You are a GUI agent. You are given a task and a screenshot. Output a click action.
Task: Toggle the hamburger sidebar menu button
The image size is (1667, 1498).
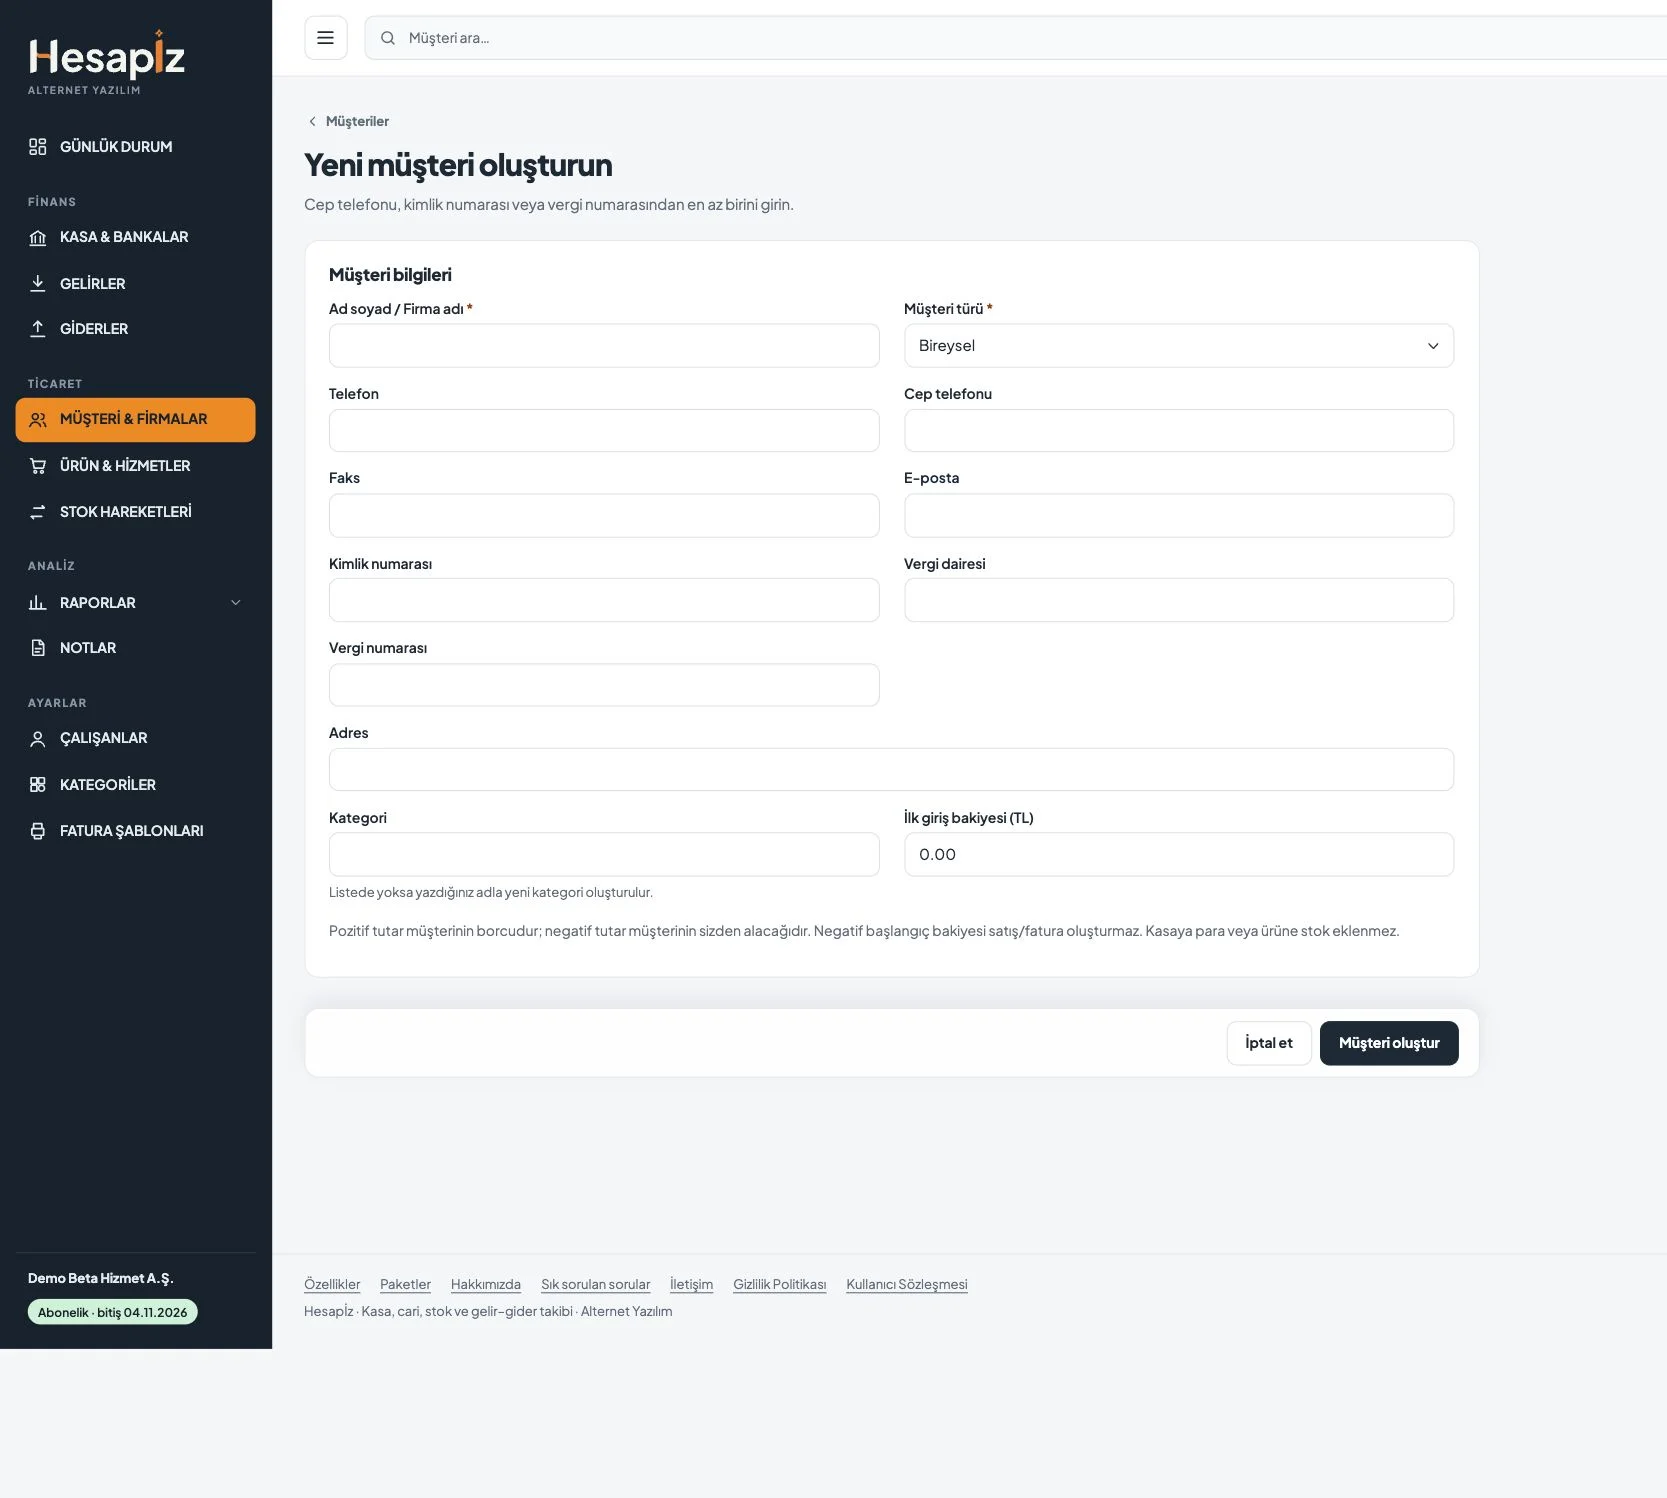coord(325,38)
